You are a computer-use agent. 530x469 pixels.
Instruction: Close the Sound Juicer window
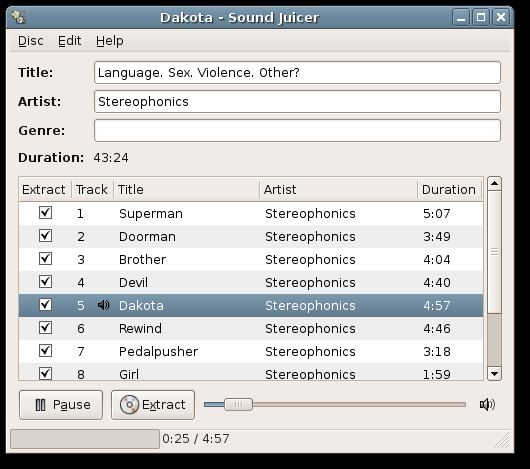point(501,17)
